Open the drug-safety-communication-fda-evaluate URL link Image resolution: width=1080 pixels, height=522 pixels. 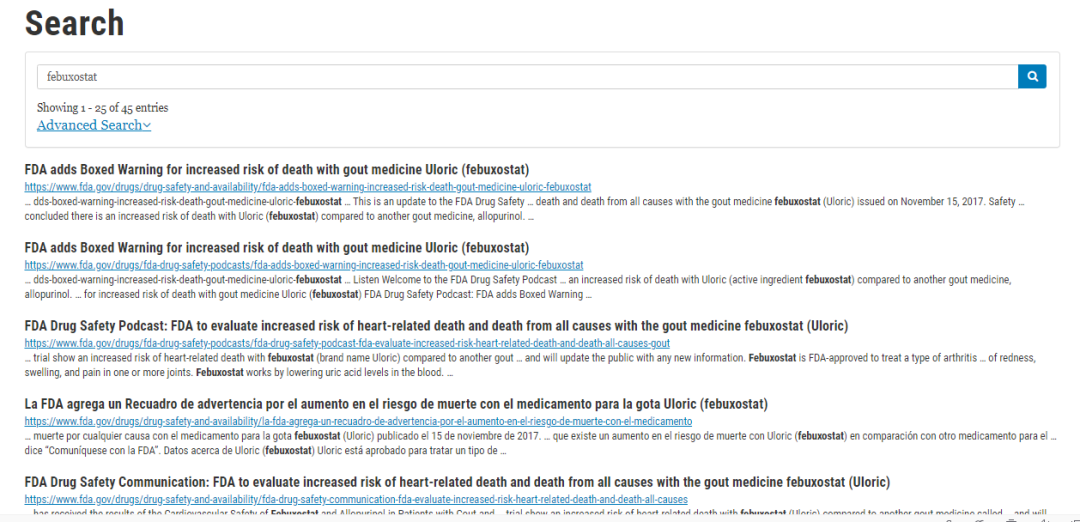(356, 499)
